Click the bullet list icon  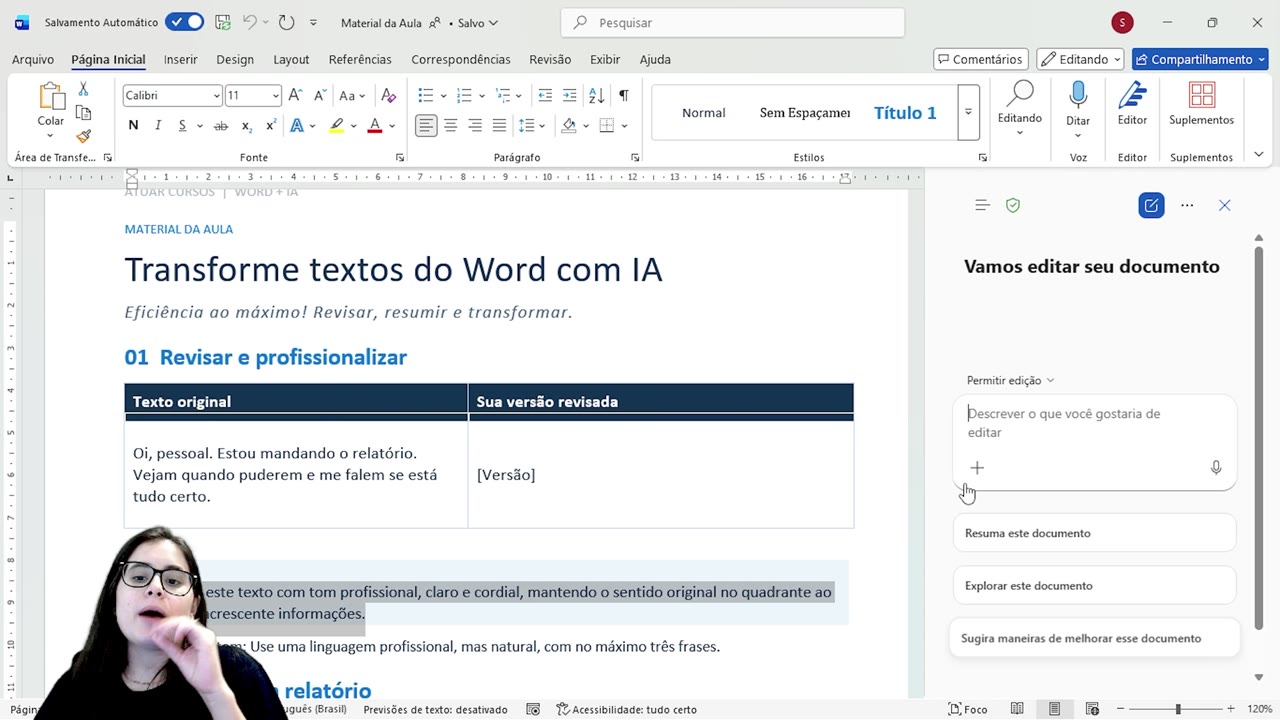coord(426,95)
